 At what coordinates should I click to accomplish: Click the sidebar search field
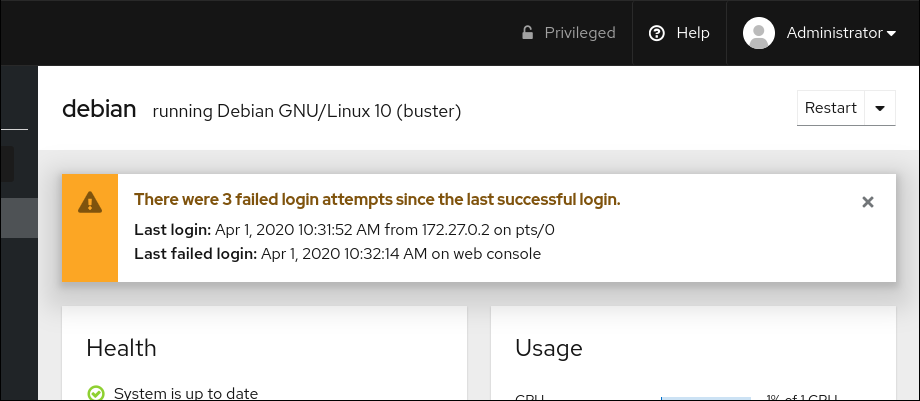[8, 165]
